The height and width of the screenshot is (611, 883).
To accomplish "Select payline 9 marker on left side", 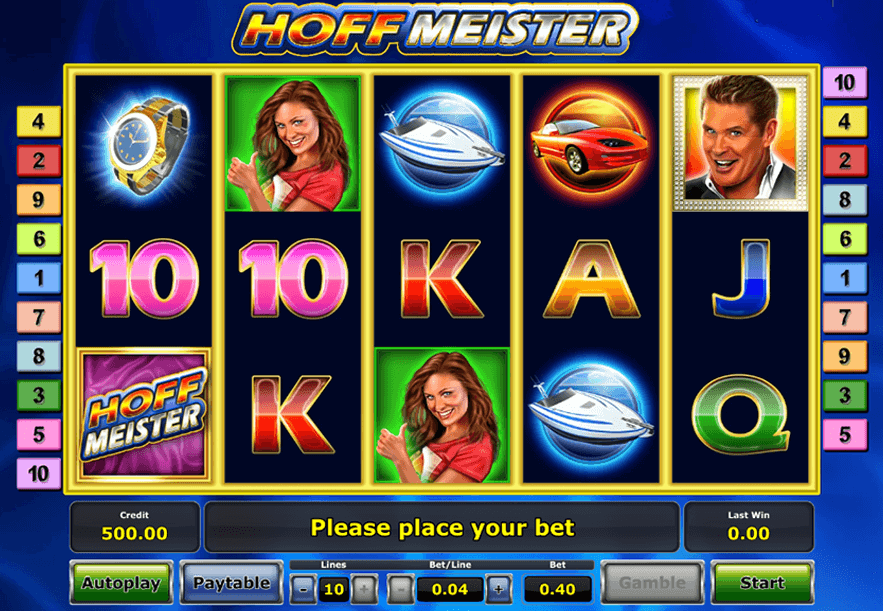I will (x=38, y=199).
